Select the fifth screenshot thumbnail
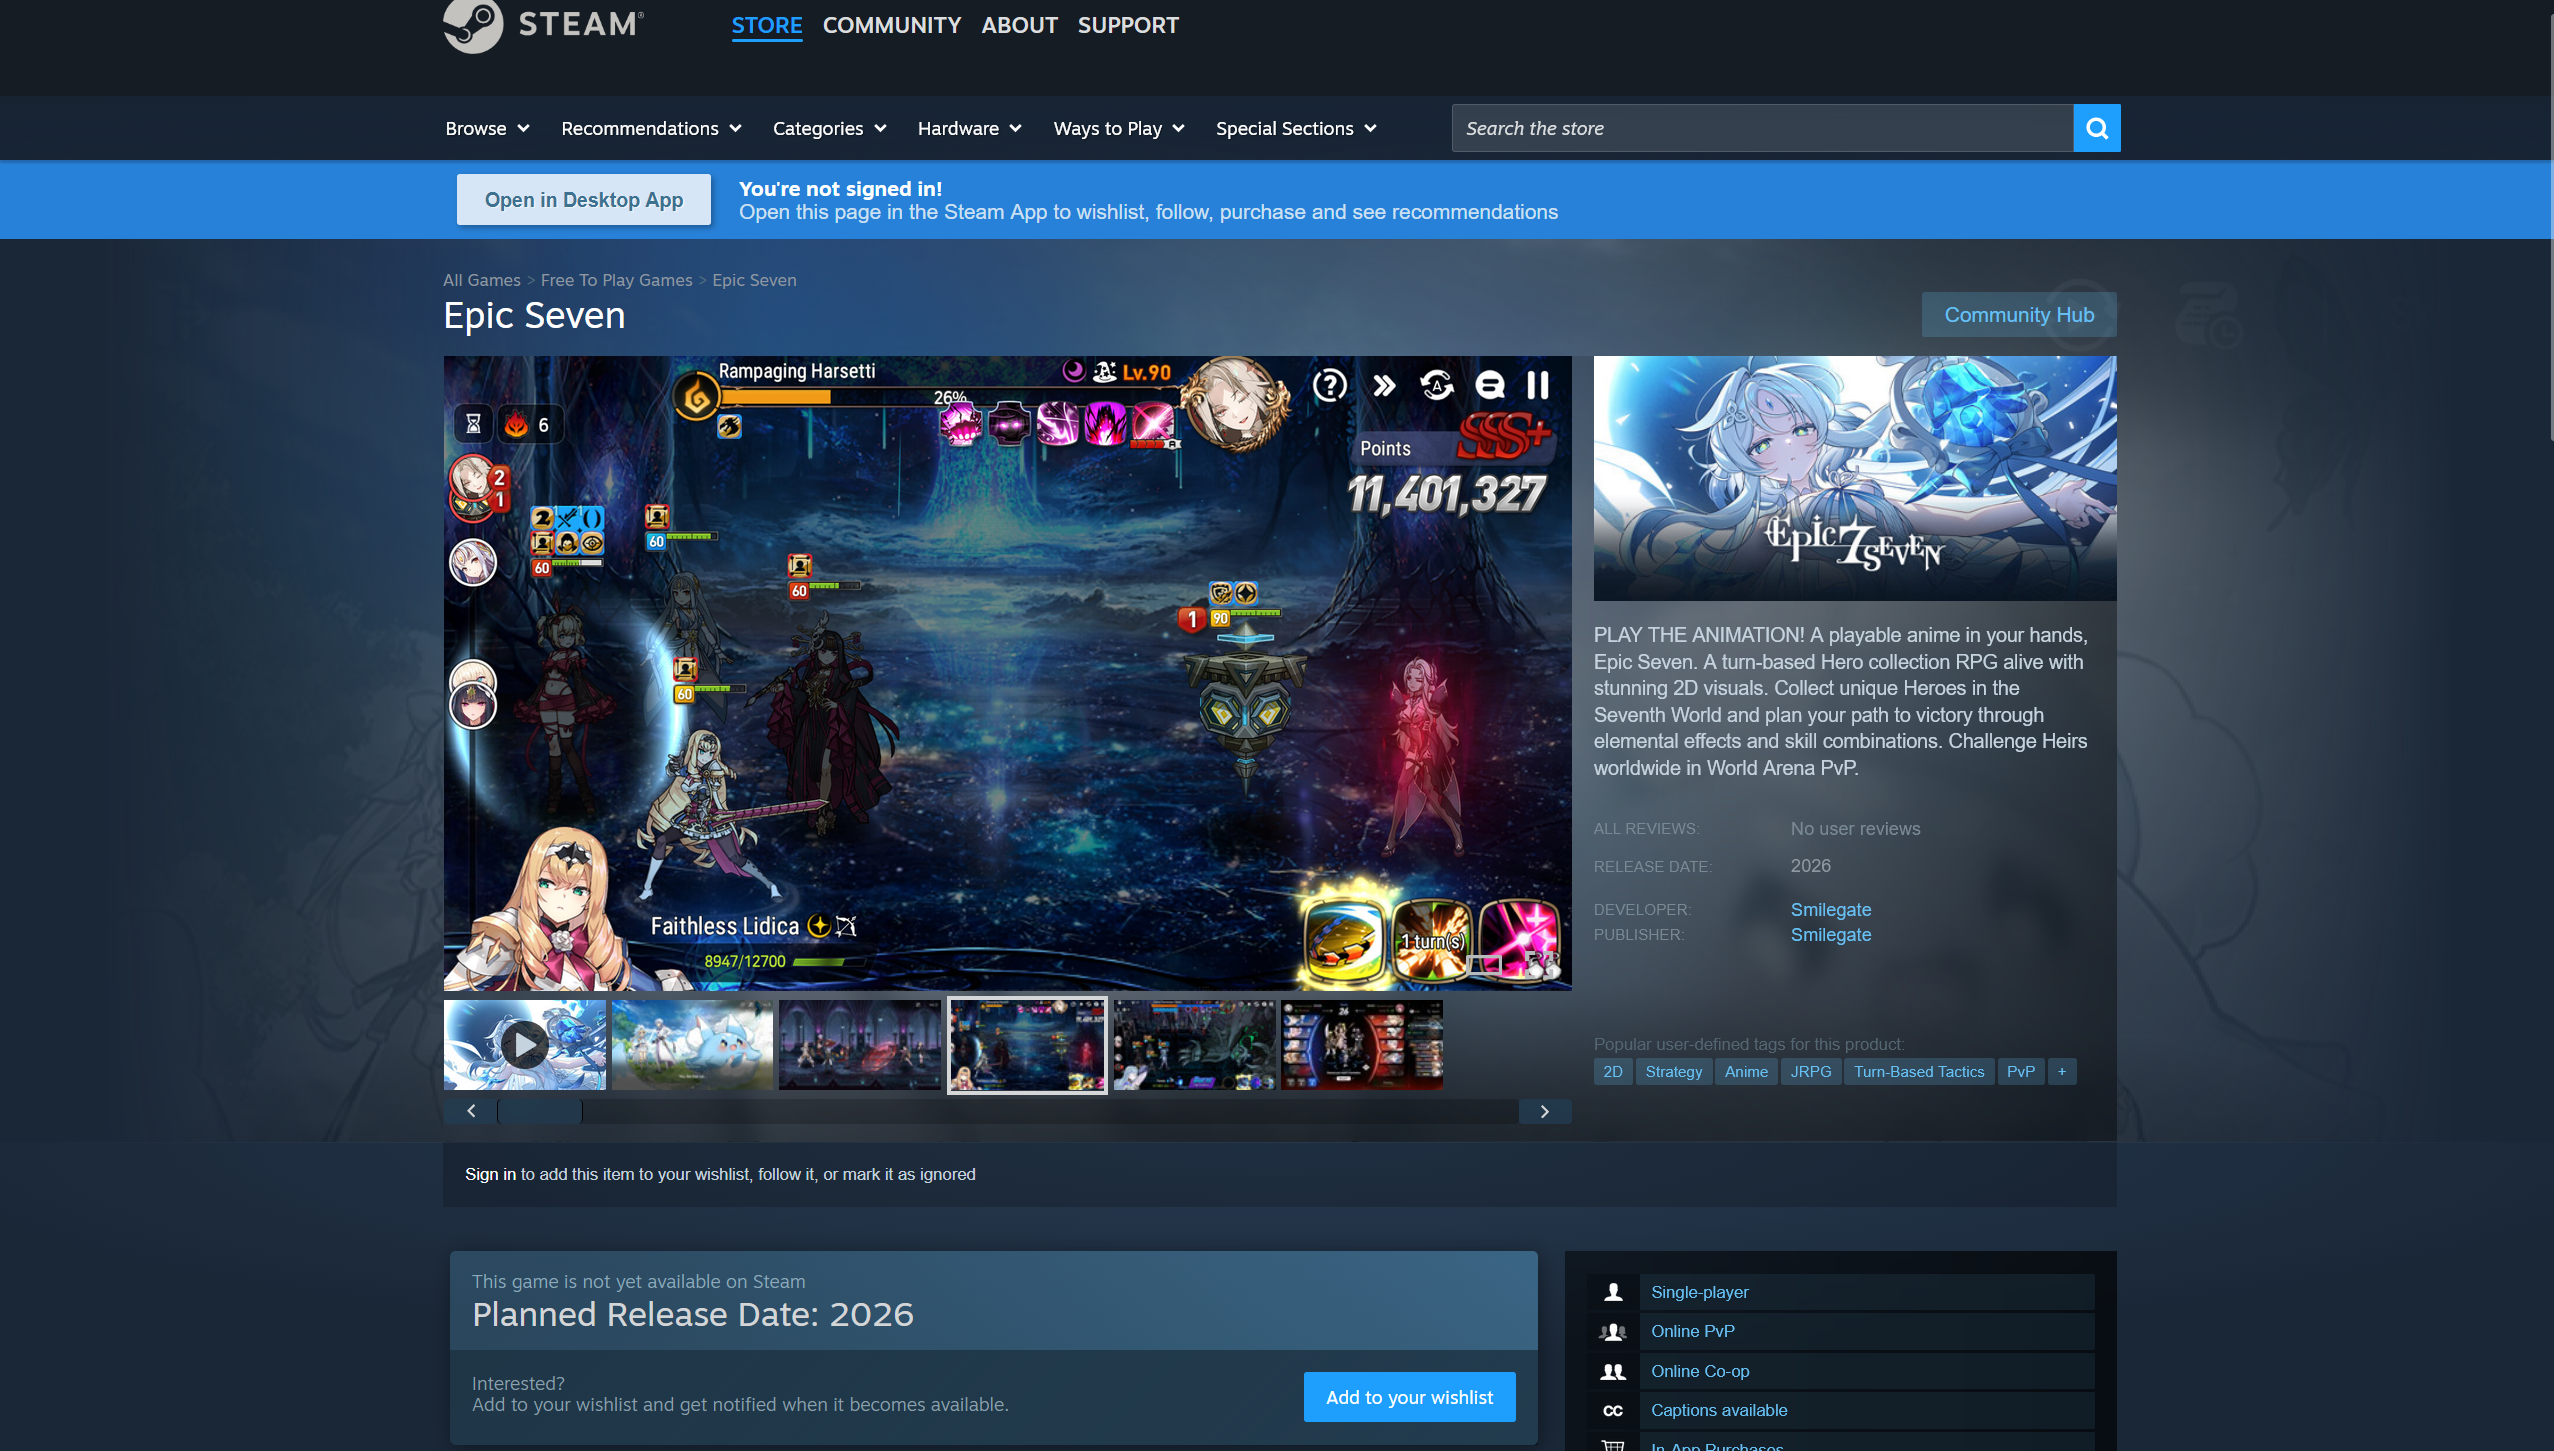 click(1195, 1045)
